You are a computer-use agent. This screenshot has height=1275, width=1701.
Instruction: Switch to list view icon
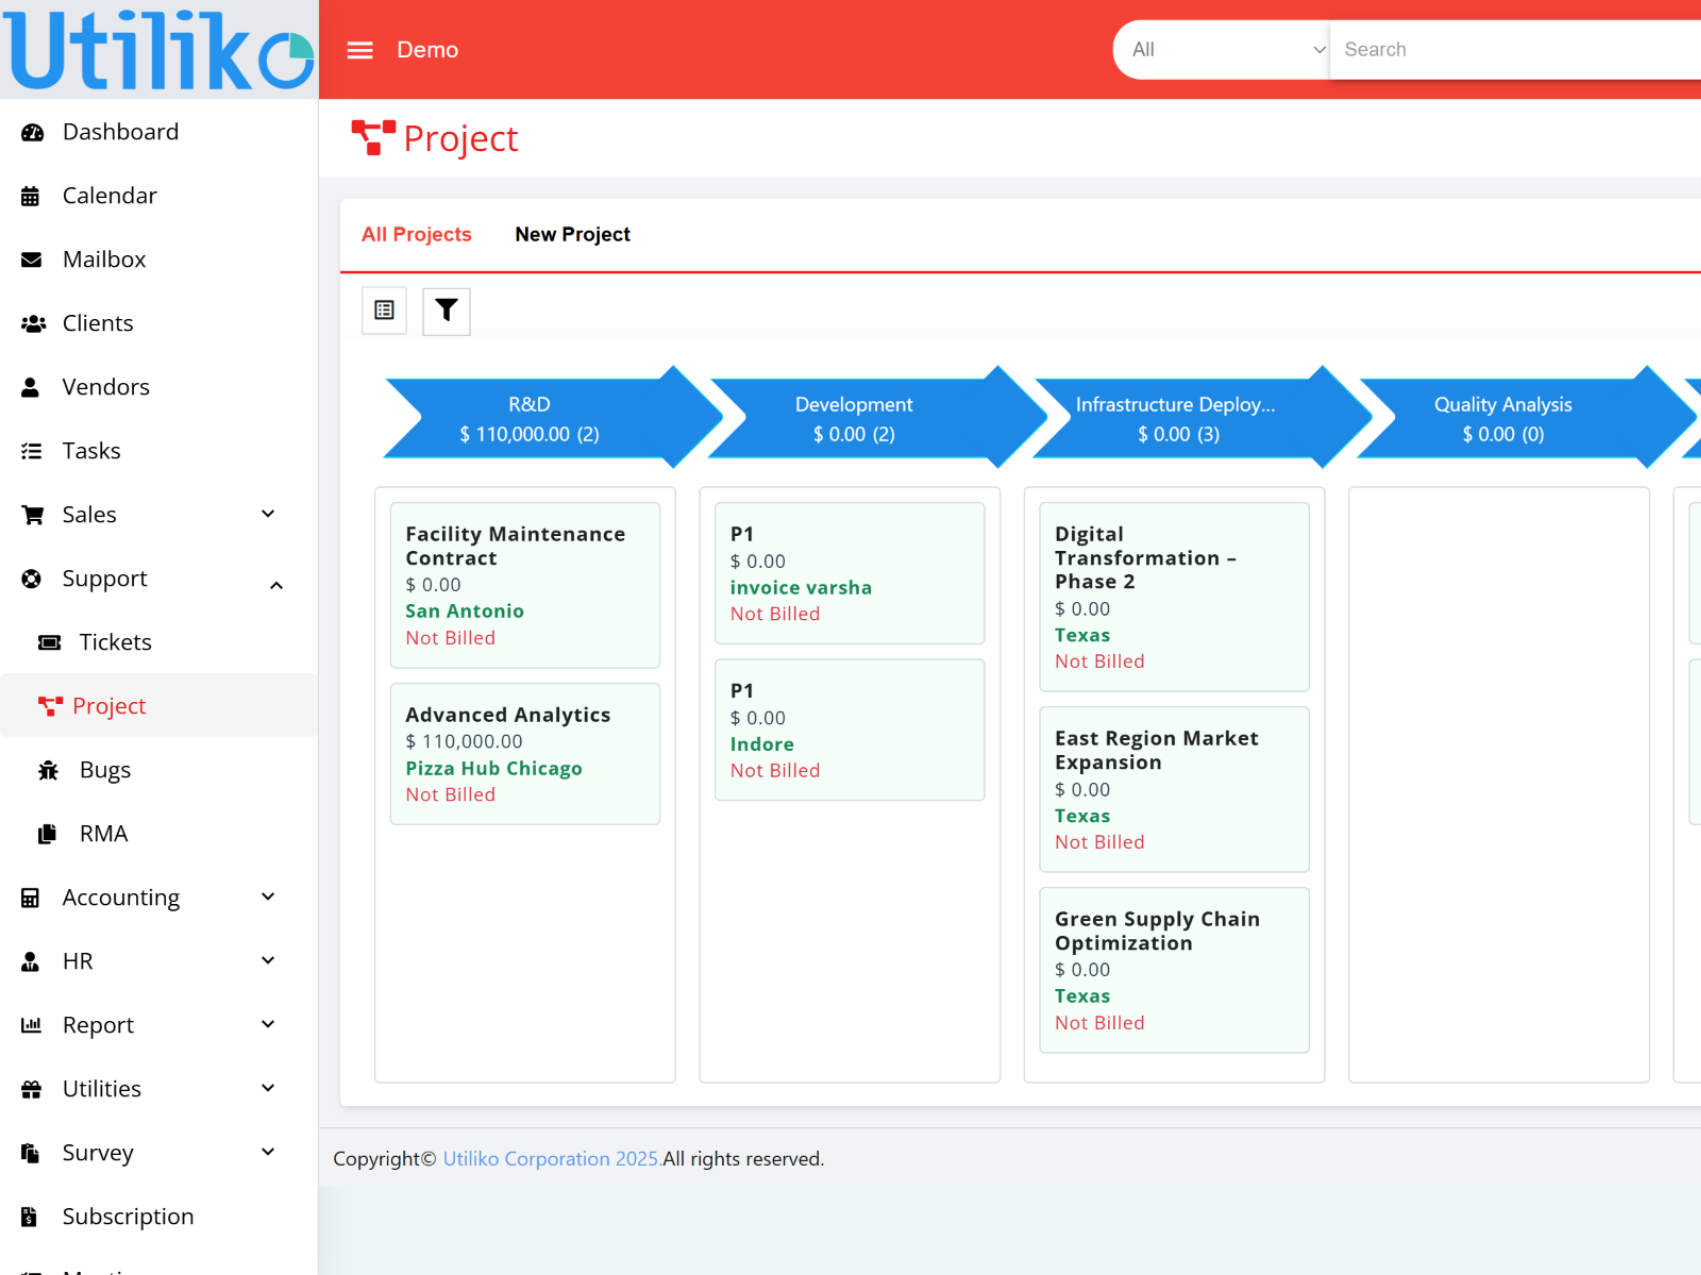click(x=384, y=311)
